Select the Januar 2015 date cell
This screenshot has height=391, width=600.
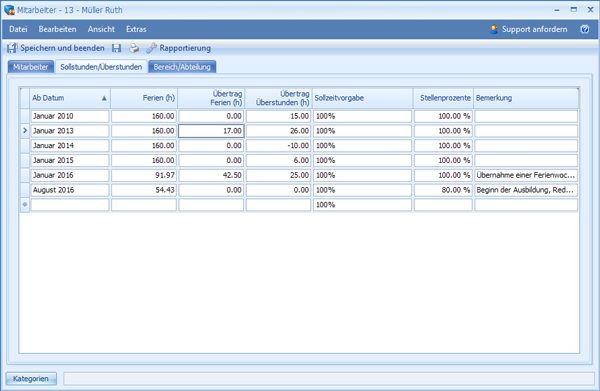pyautogui.click(x=70, y=160)
